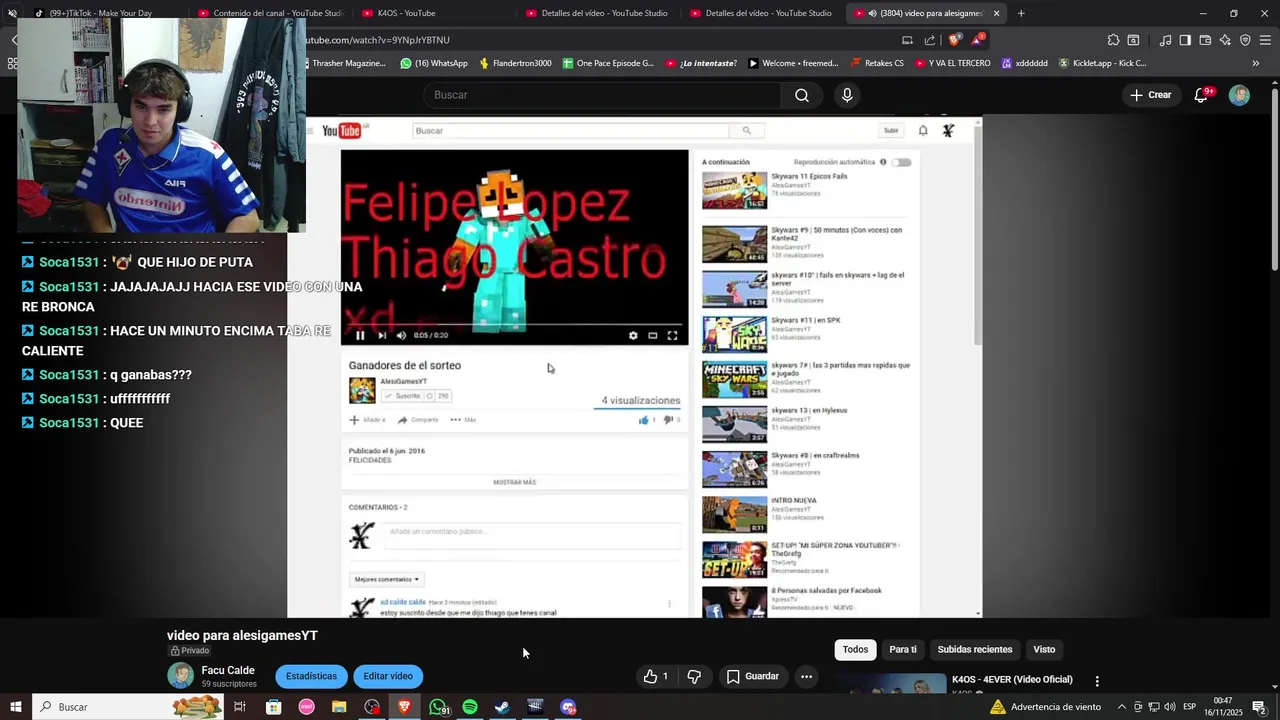Open the Más ellipsis menu under recorded video
Image resolution: width=1280 pixels, height=720 pixels.
pyautogui.click(x=463, y=420)
